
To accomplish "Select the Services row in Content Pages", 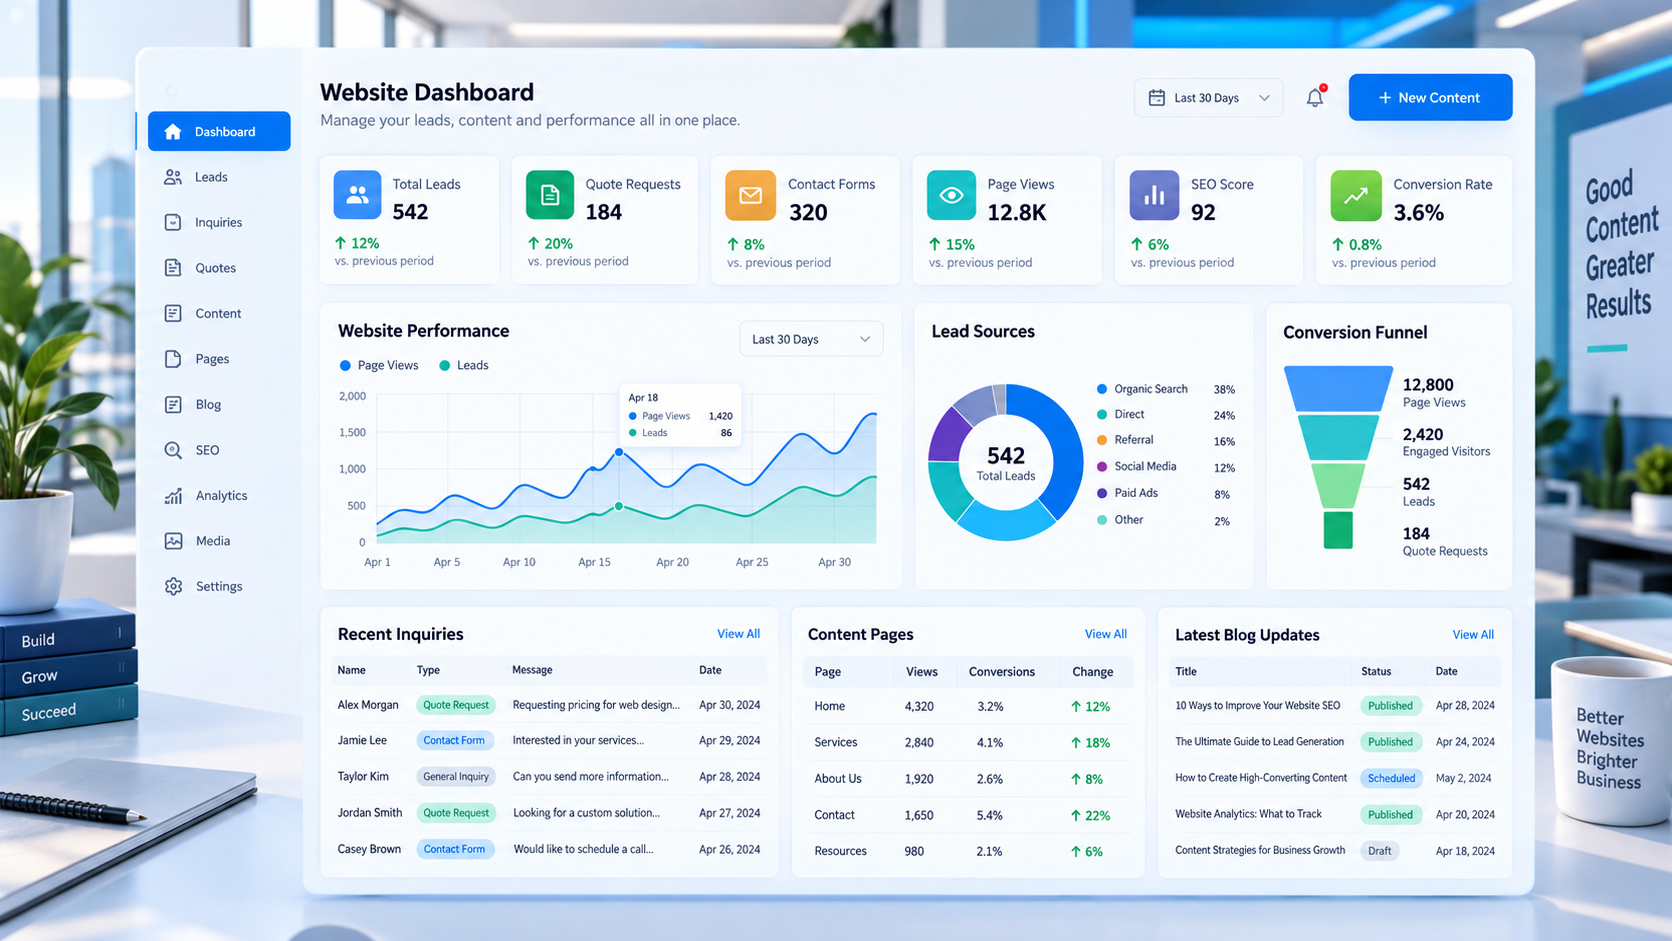I will point(968,742).
